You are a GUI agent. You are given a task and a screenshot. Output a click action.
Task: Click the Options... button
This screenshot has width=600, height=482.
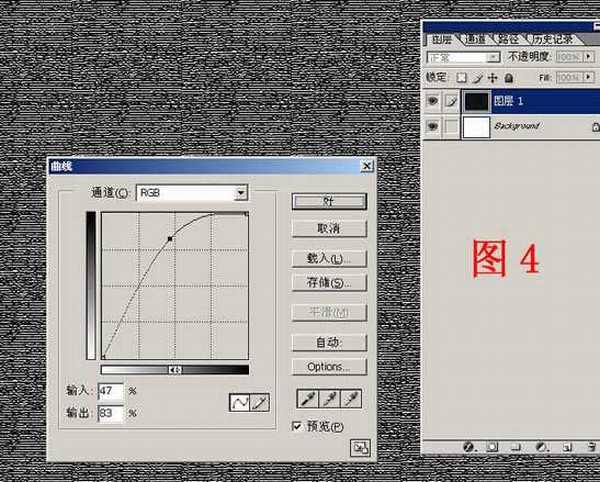pos(329,367)
